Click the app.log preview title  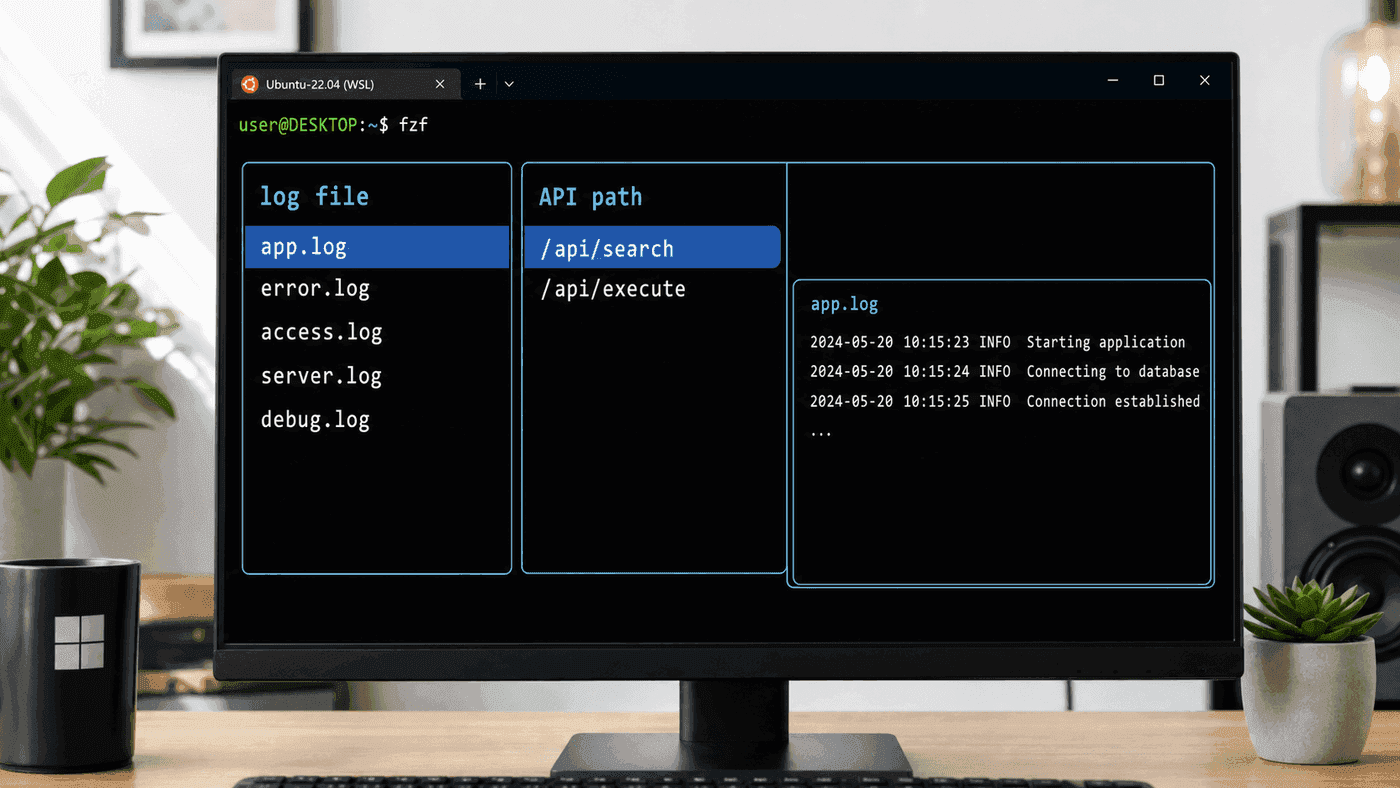844,305
